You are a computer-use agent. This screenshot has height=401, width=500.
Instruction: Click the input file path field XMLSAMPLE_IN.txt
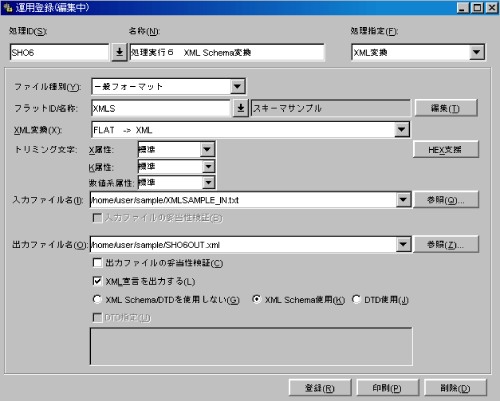pyautogui.click(x=243, y=200)
